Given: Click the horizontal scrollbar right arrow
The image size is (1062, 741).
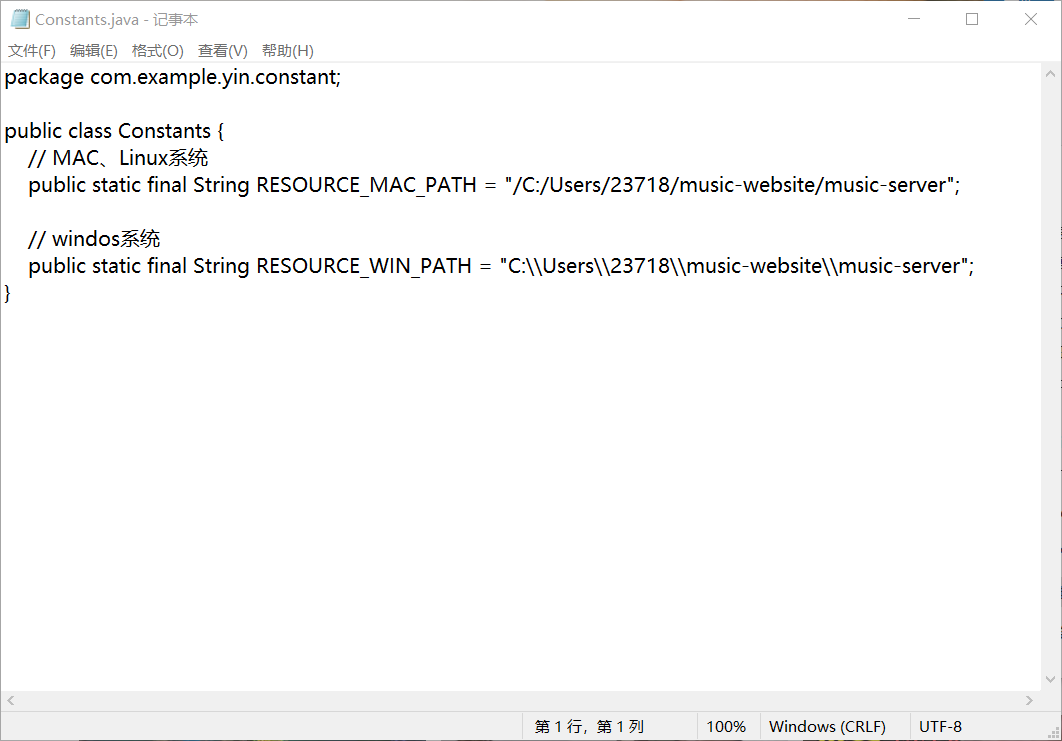Looking at the screenshot, I should click(1029, 700).
